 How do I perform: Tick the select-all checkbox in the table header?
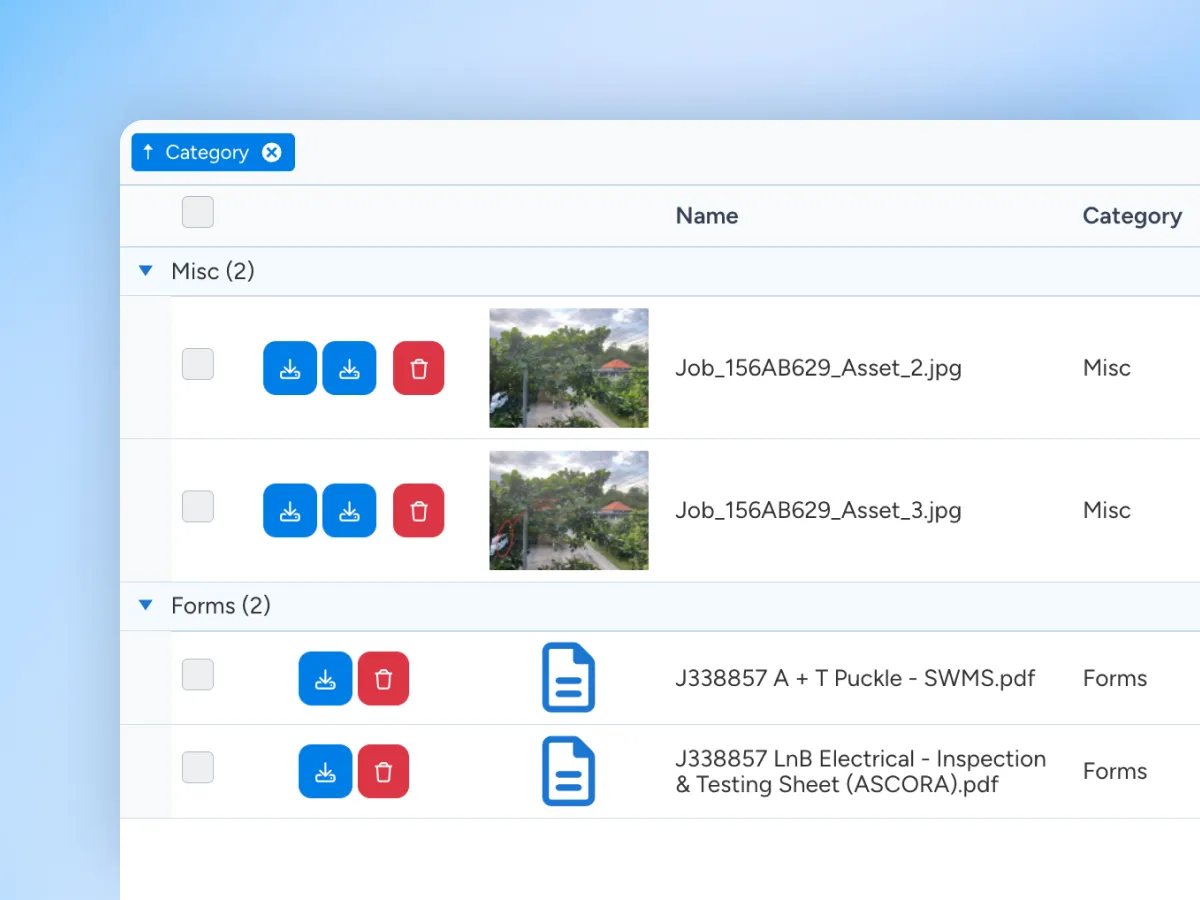[198, 212]
